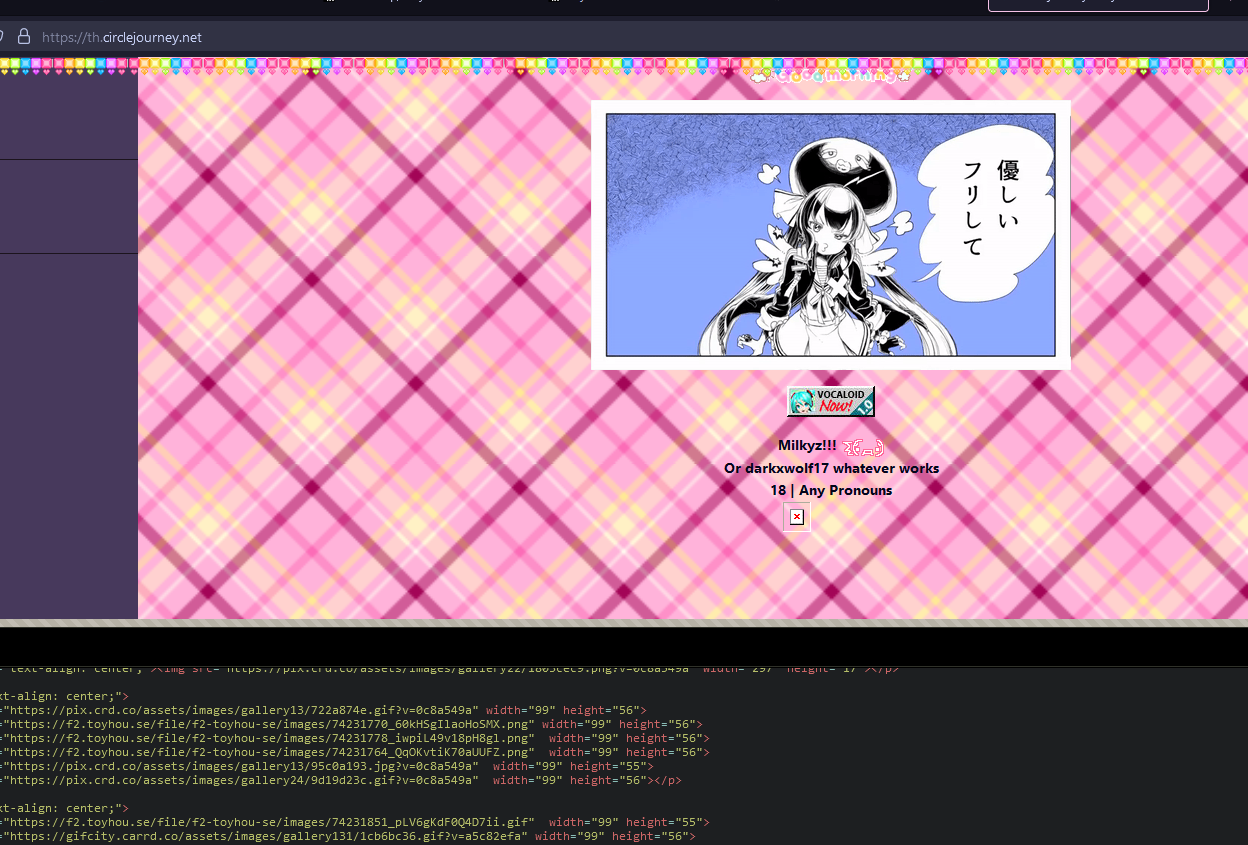
Task: Click the good morning header graphic
Action: click(x=830, y=76)
